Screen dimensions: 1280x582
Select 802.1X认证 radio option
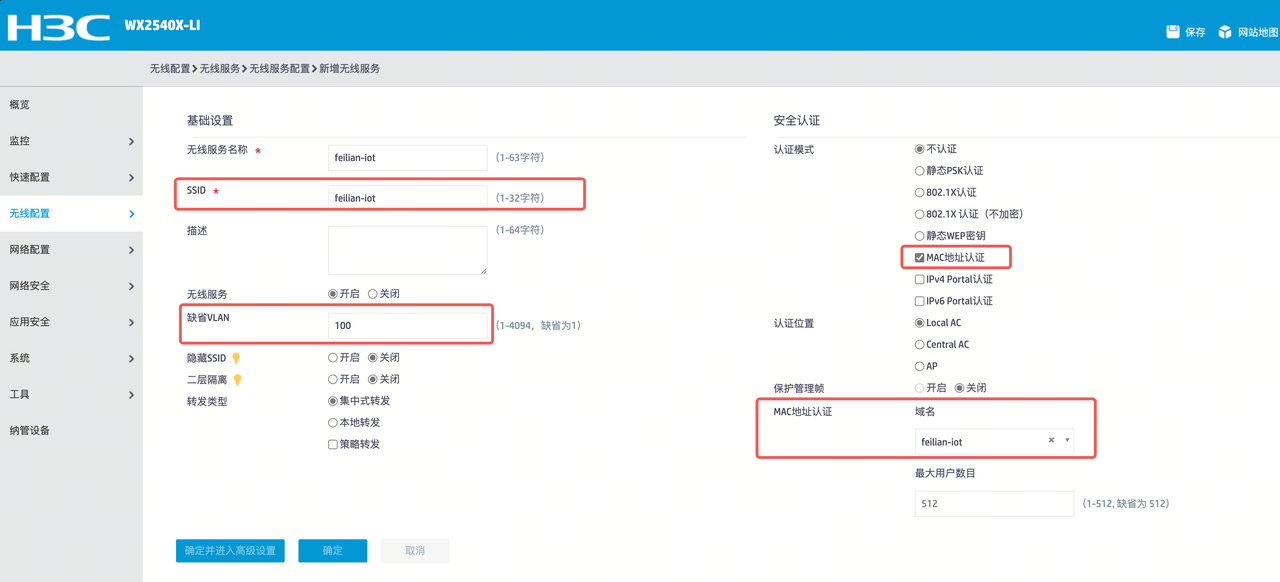(x=919, y=193)
